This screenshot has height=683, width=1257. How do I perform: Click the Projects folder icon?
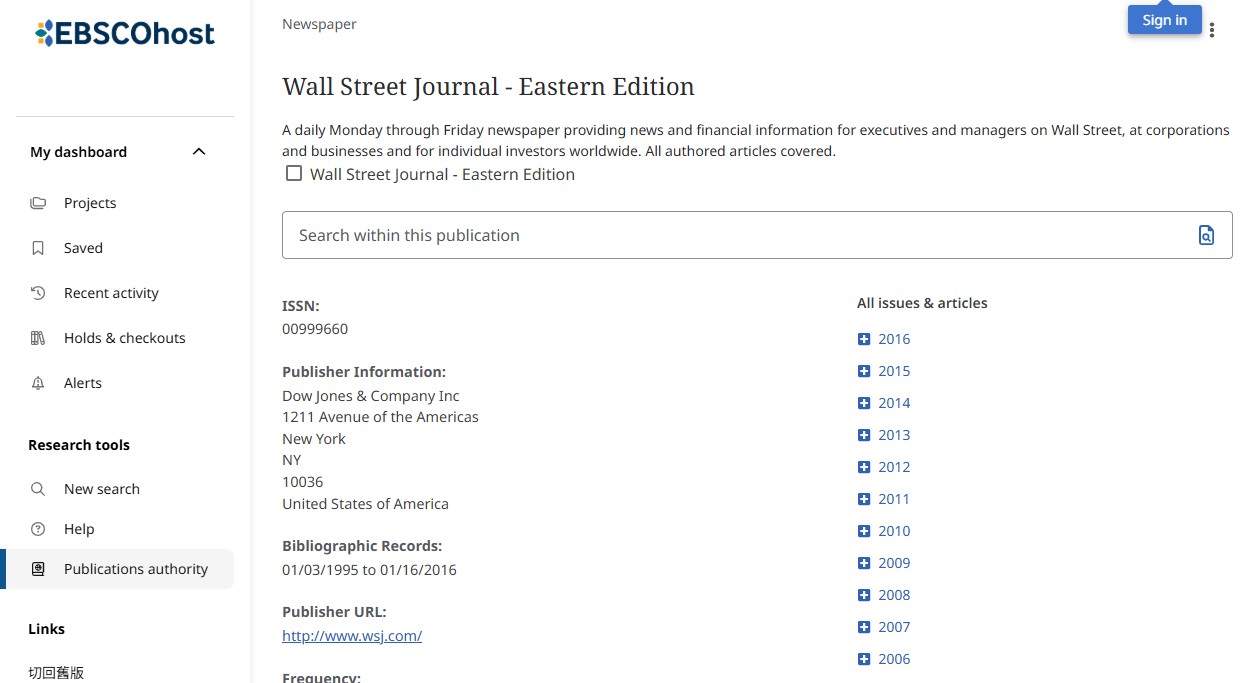click(x=38, y=203)
